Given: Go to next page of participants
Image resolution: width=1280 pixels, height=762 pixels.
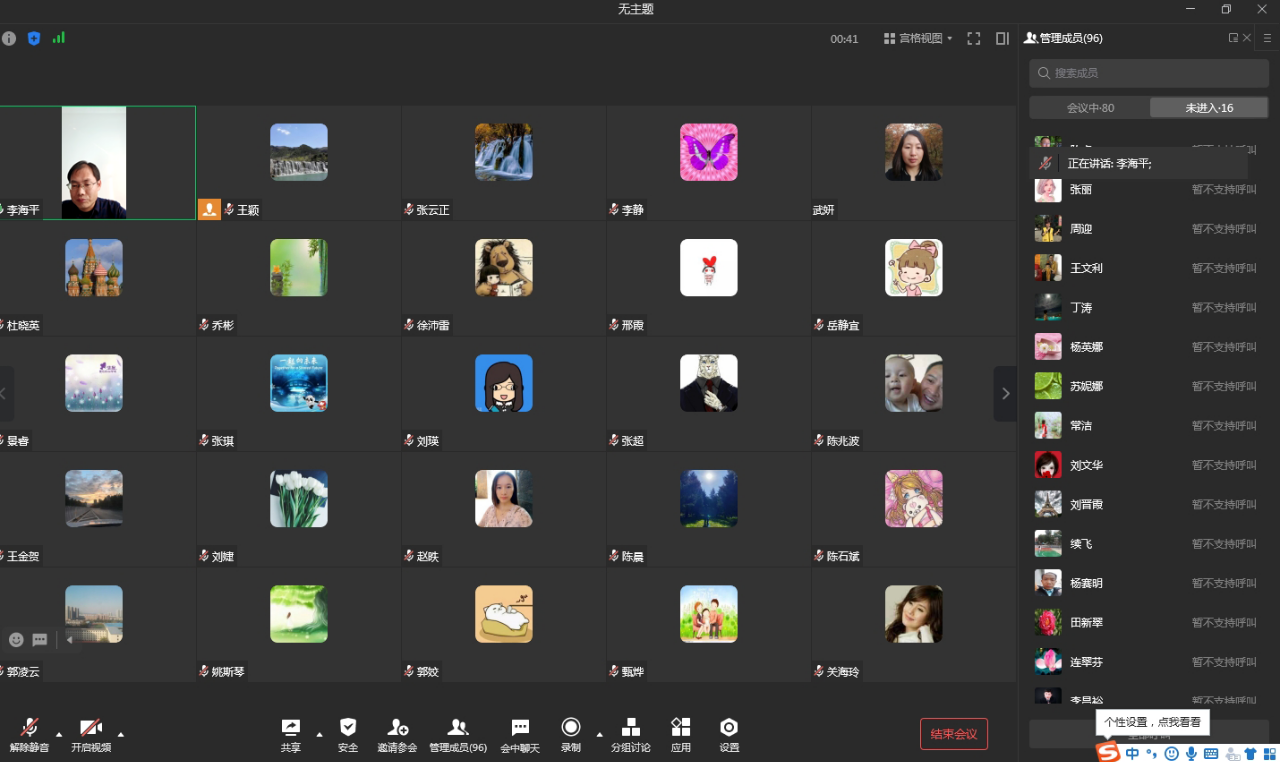Looking at the screenshot, I should pos(1005,394).
